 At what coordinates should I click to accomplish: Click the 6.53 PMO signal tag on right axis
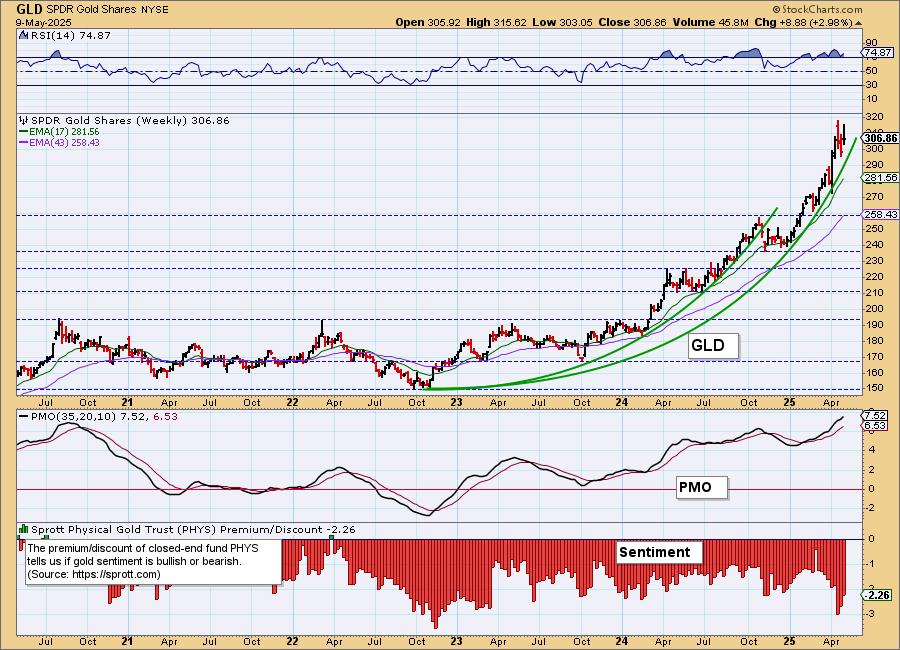[875, 425]
